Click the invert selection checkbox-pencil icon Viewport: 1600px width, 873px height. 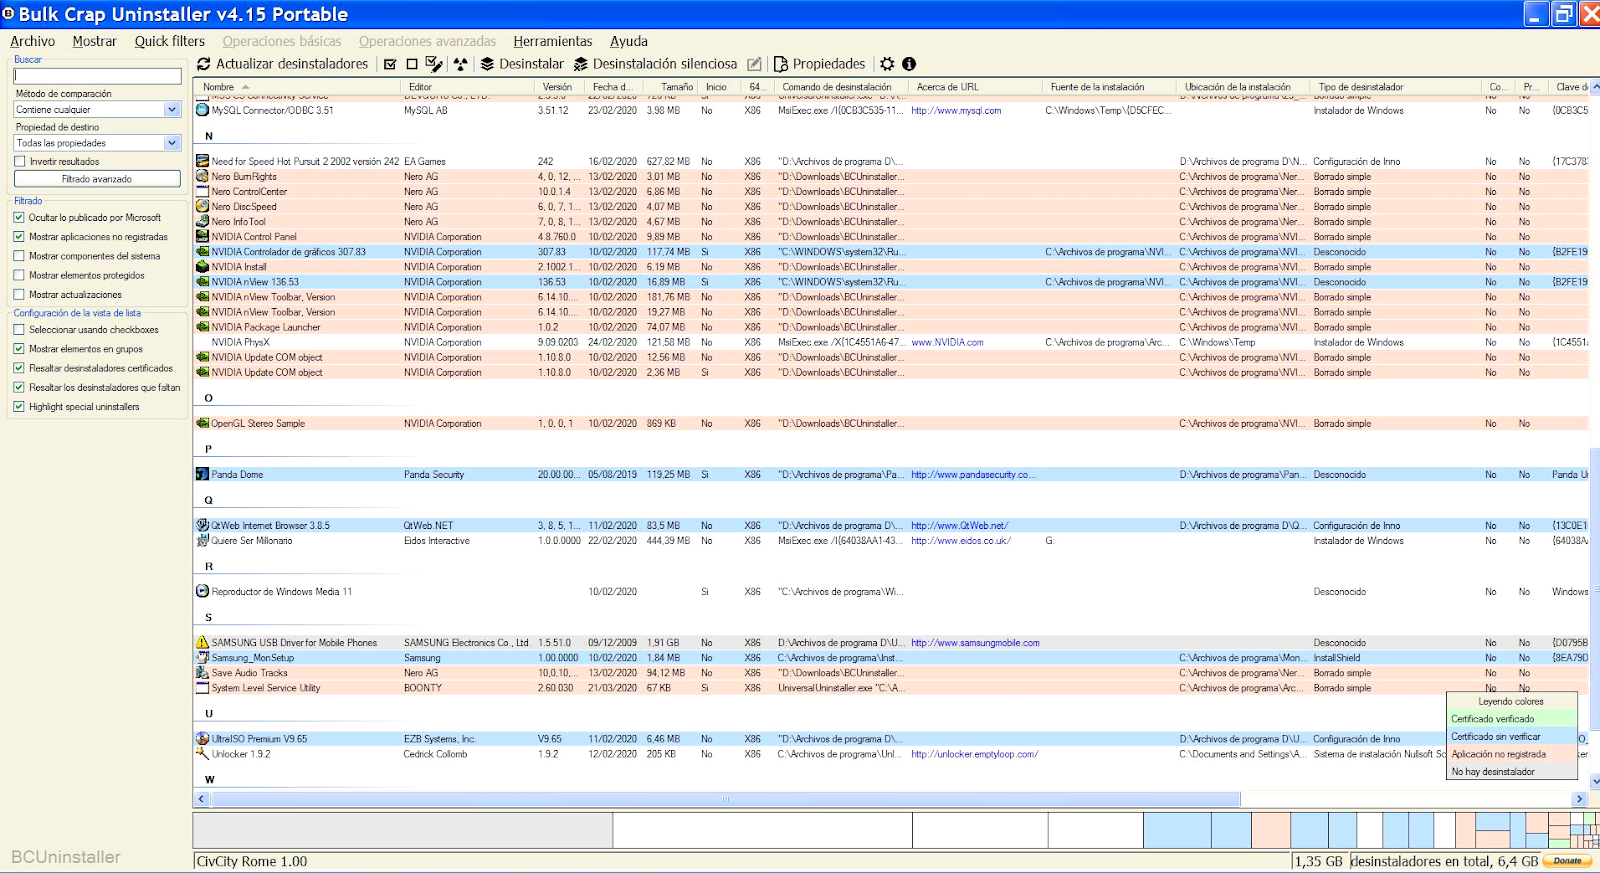click(434, 64)
